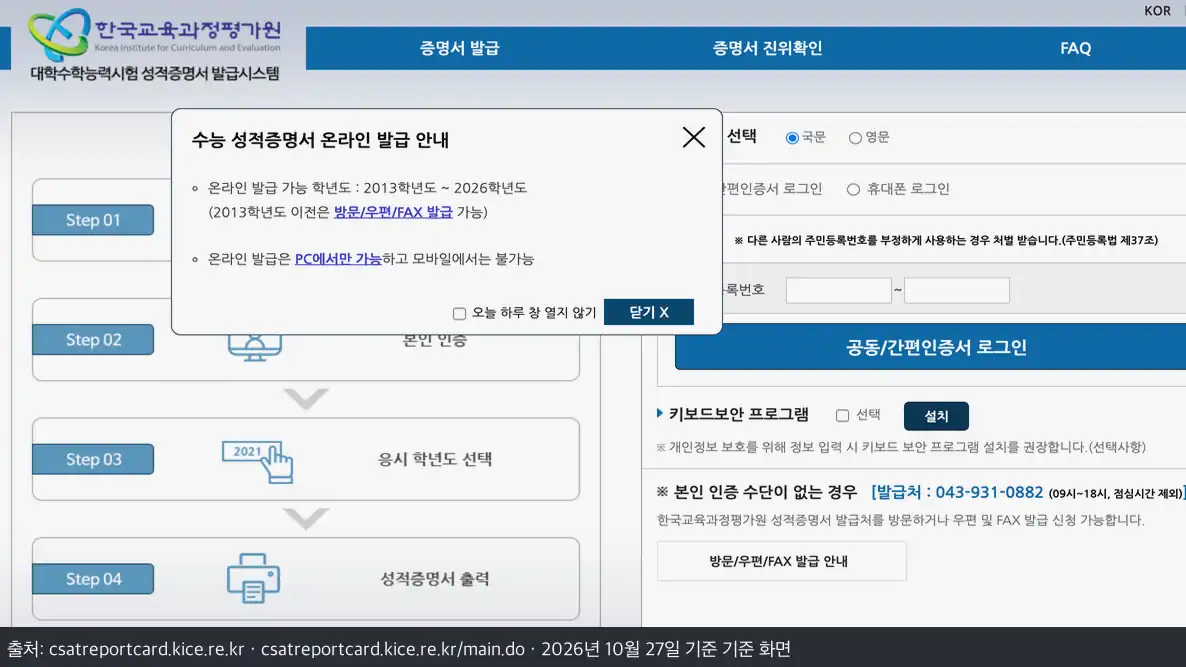Open the FAQ menu
1186x667 pixels.
1075,48
